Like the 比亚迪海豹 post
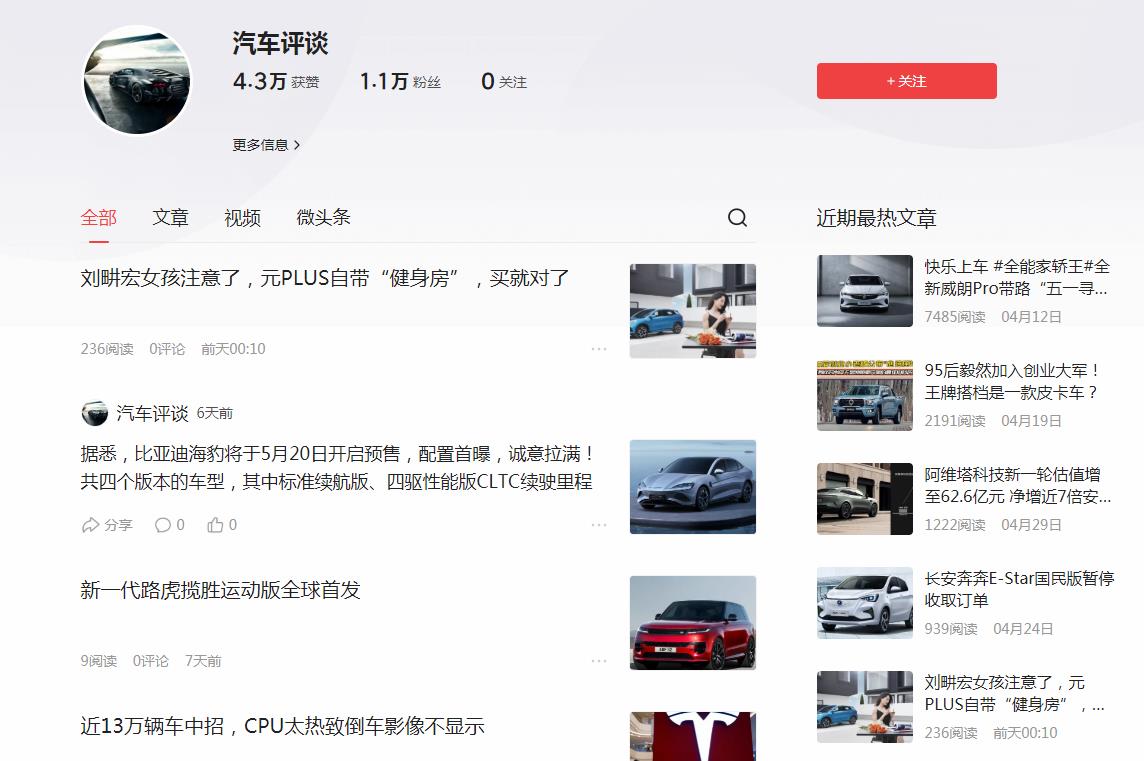The height and width of the screenshot is (761, 1144). click(222, 525)
